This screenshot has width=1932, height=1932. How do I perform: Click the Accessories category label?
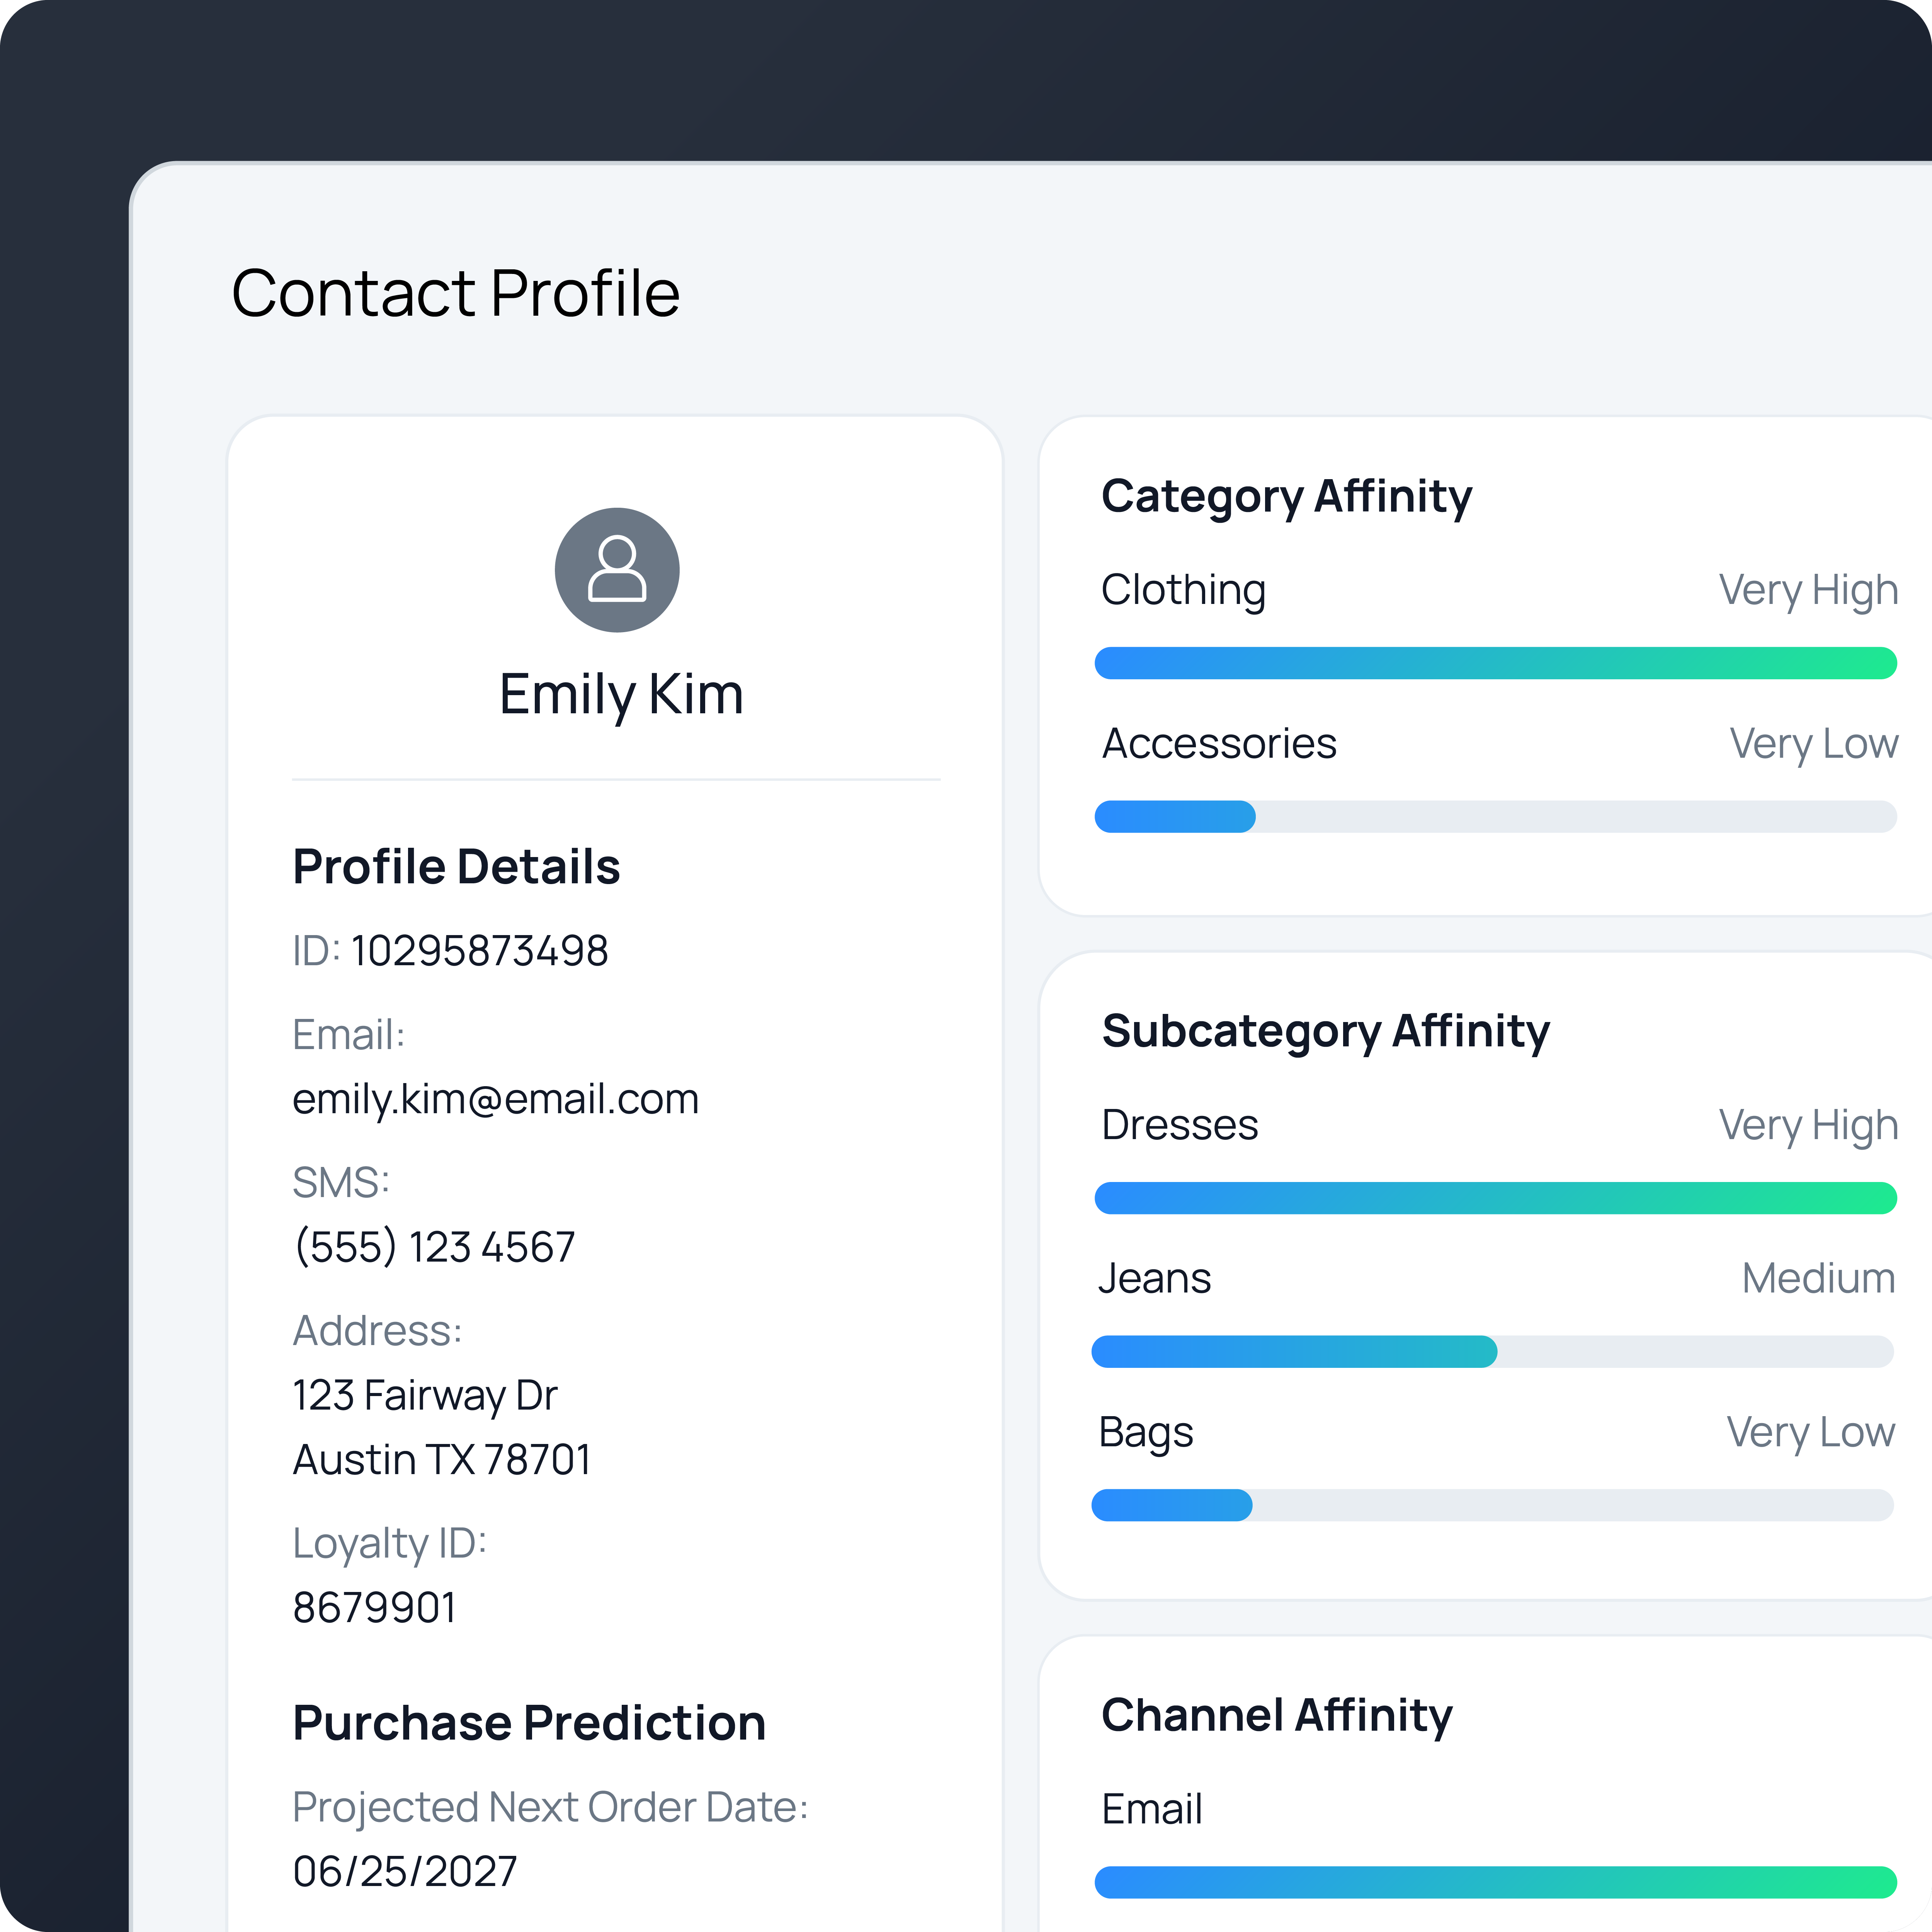tap(1219, 743)
